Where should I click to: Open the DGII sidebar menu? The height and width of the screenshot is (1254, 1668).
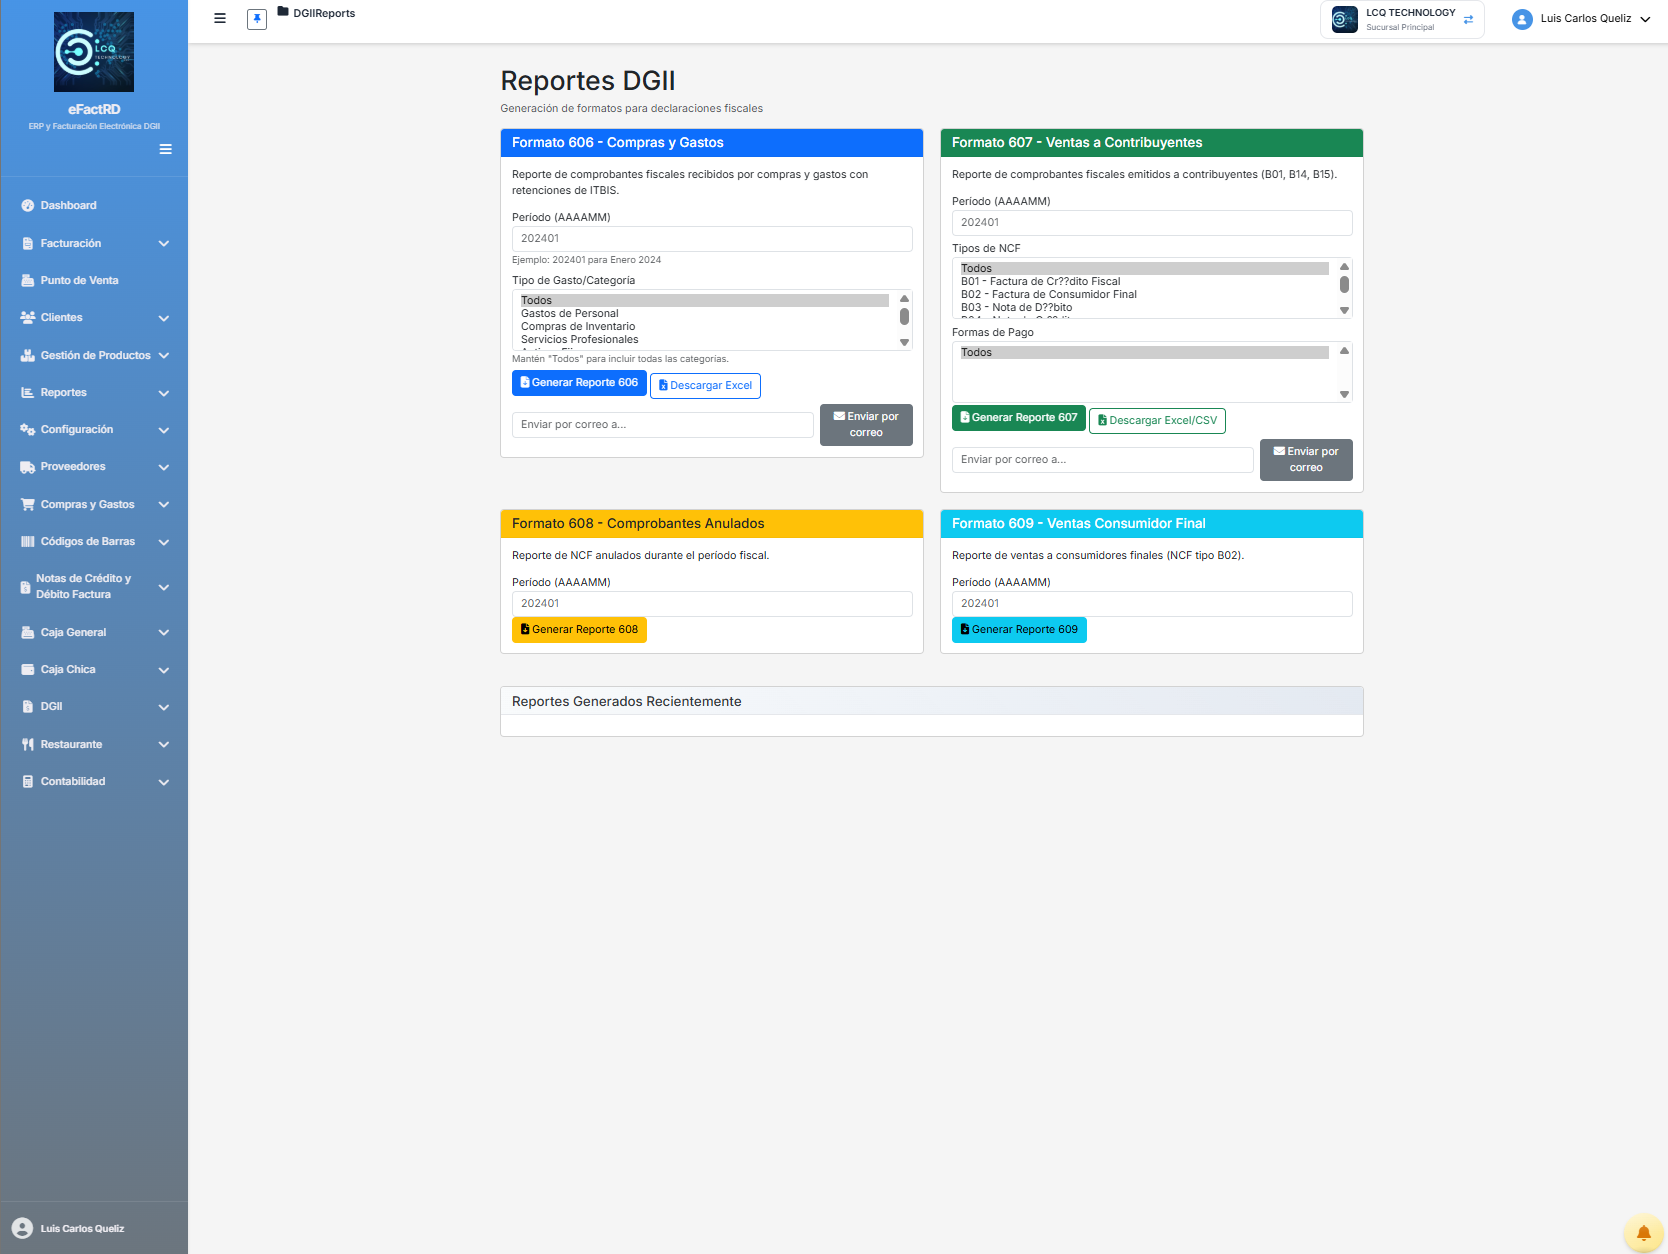(94, 706)
